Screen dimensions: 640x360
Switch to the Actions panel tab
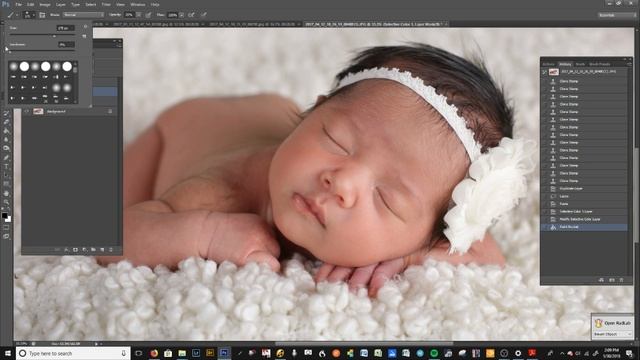coord(549,64)
